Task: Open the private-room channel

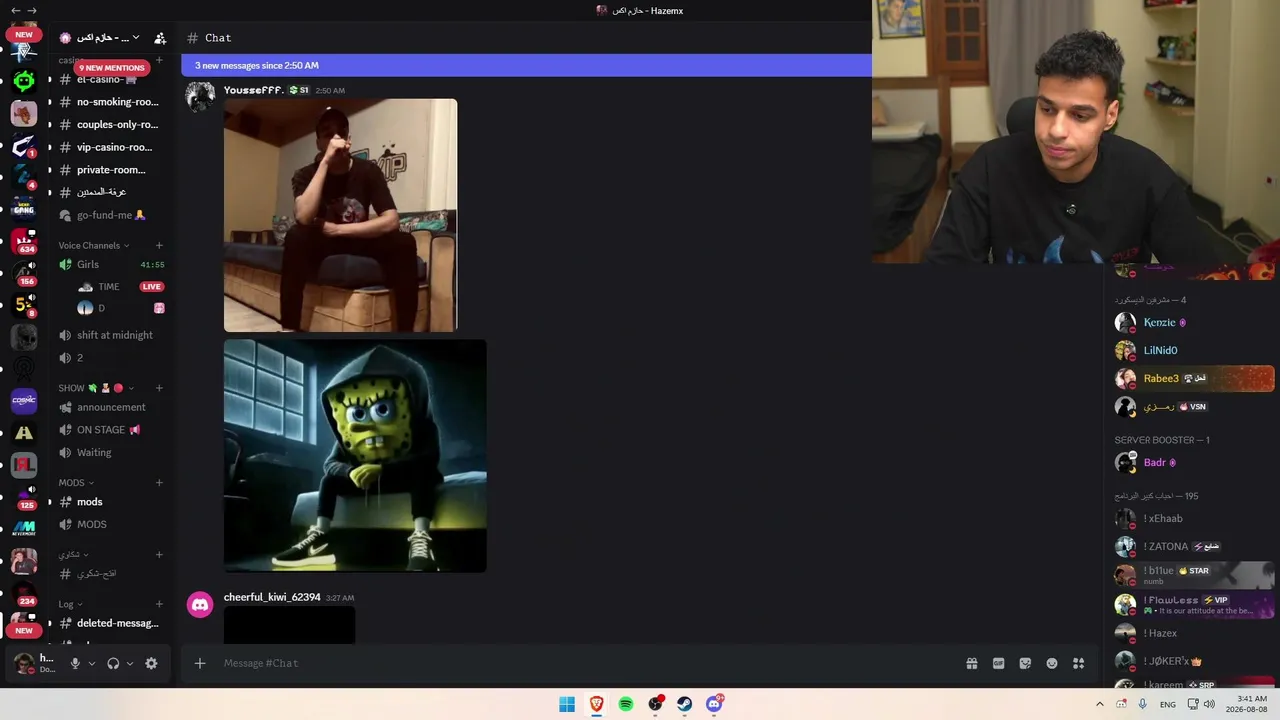Action: coord(110,170)
